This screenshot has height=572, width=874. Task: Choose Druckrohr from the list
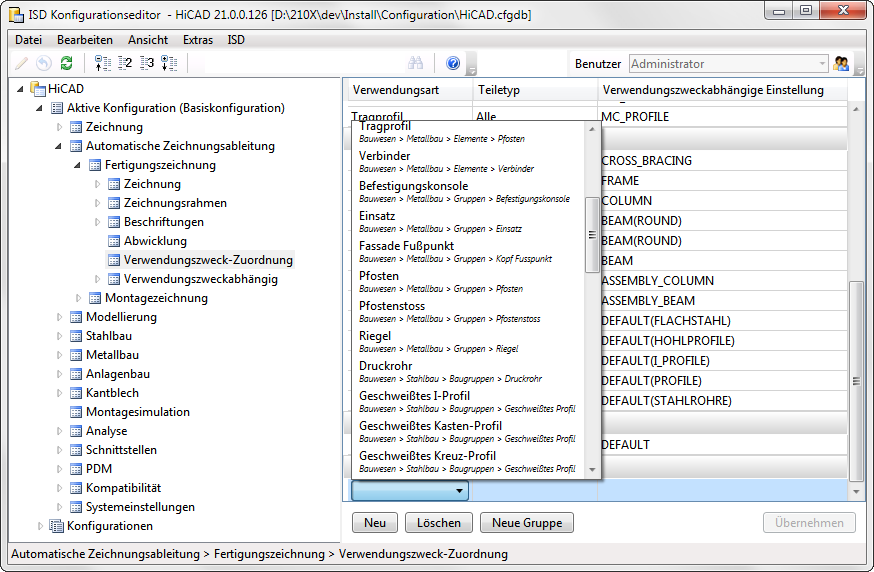(469, 372)
